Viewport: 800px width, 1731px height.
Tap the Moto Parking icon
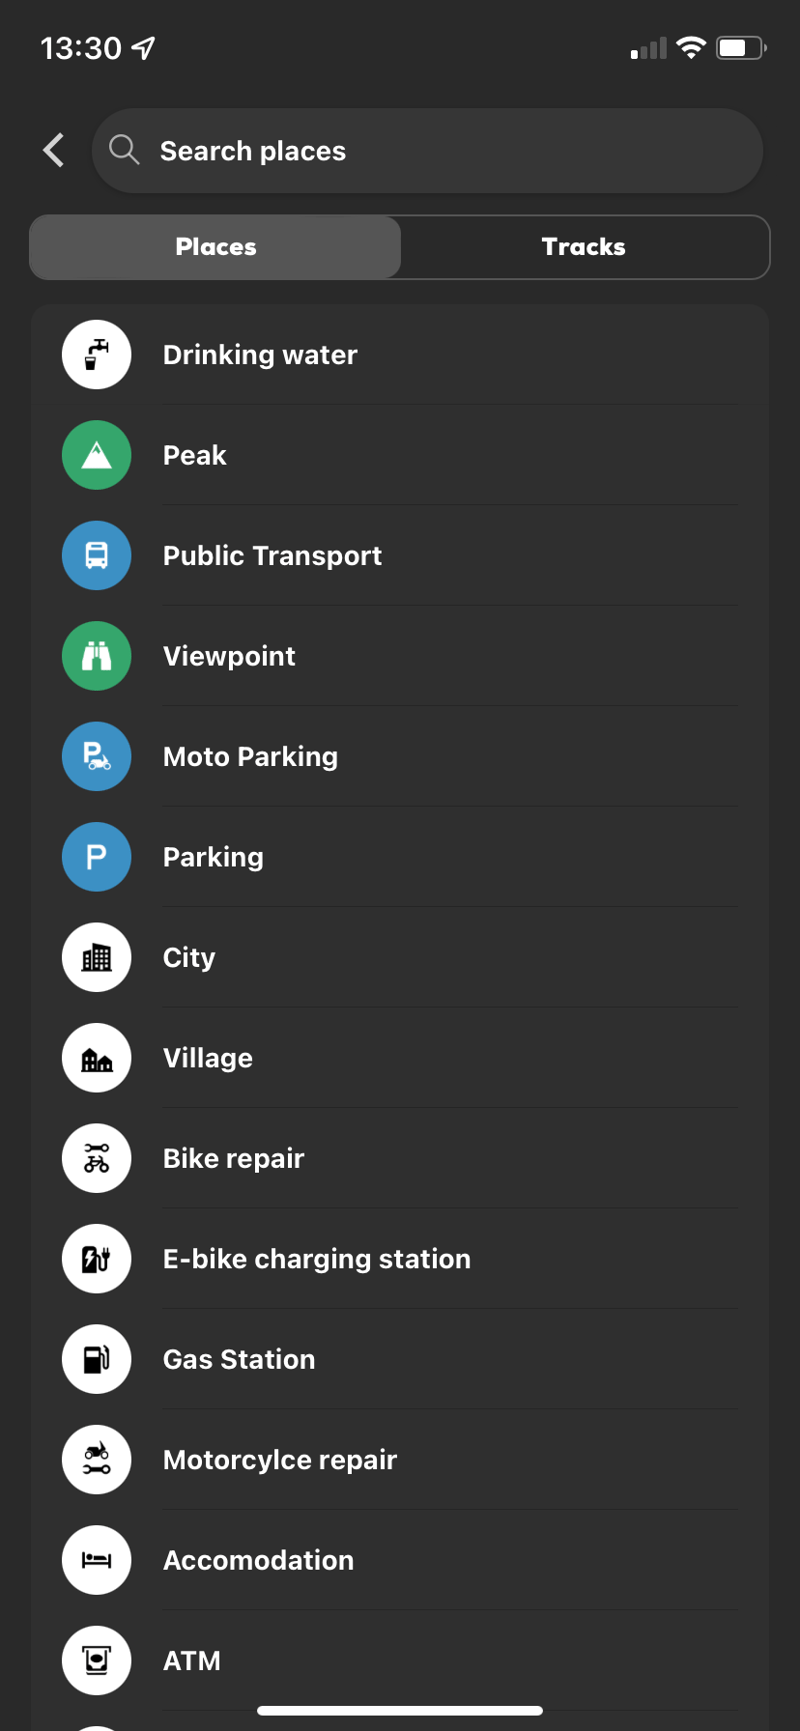pos(96,757)
